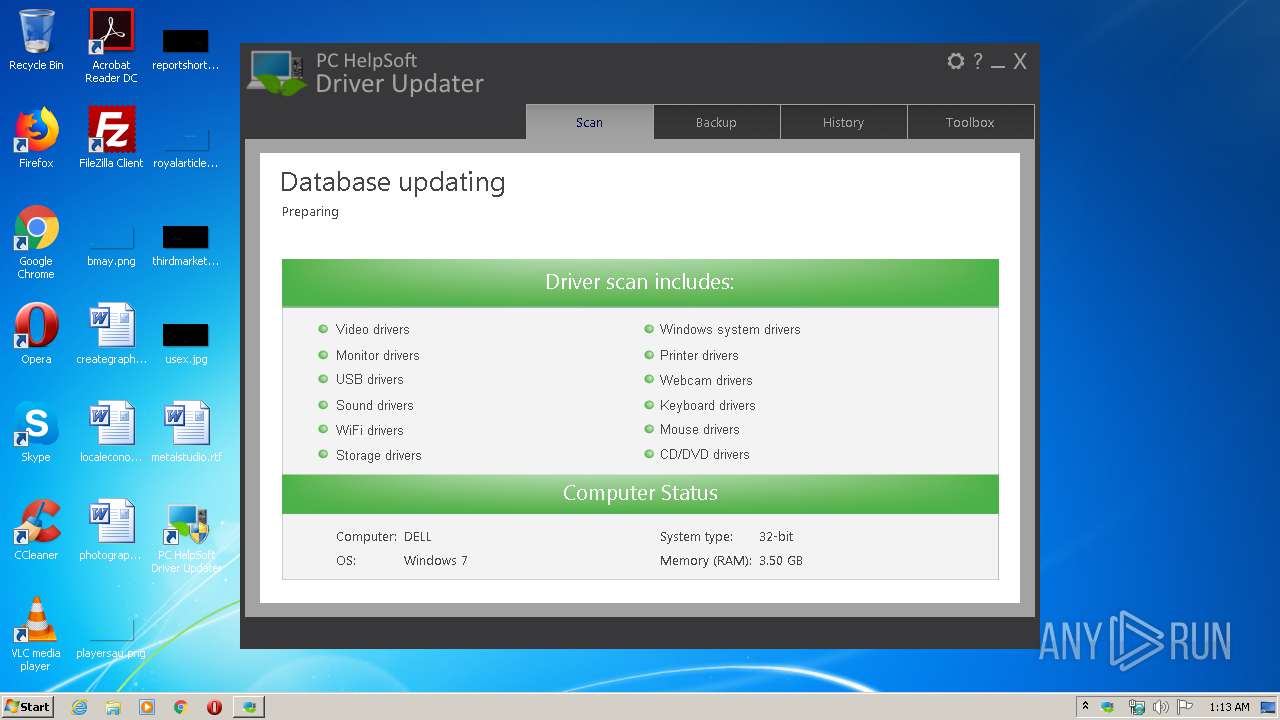Image resolution: width=1280 pixels, height=720 pixels.
Task: Click the 'Preparing' status text
Action: [x=310, y=212]
